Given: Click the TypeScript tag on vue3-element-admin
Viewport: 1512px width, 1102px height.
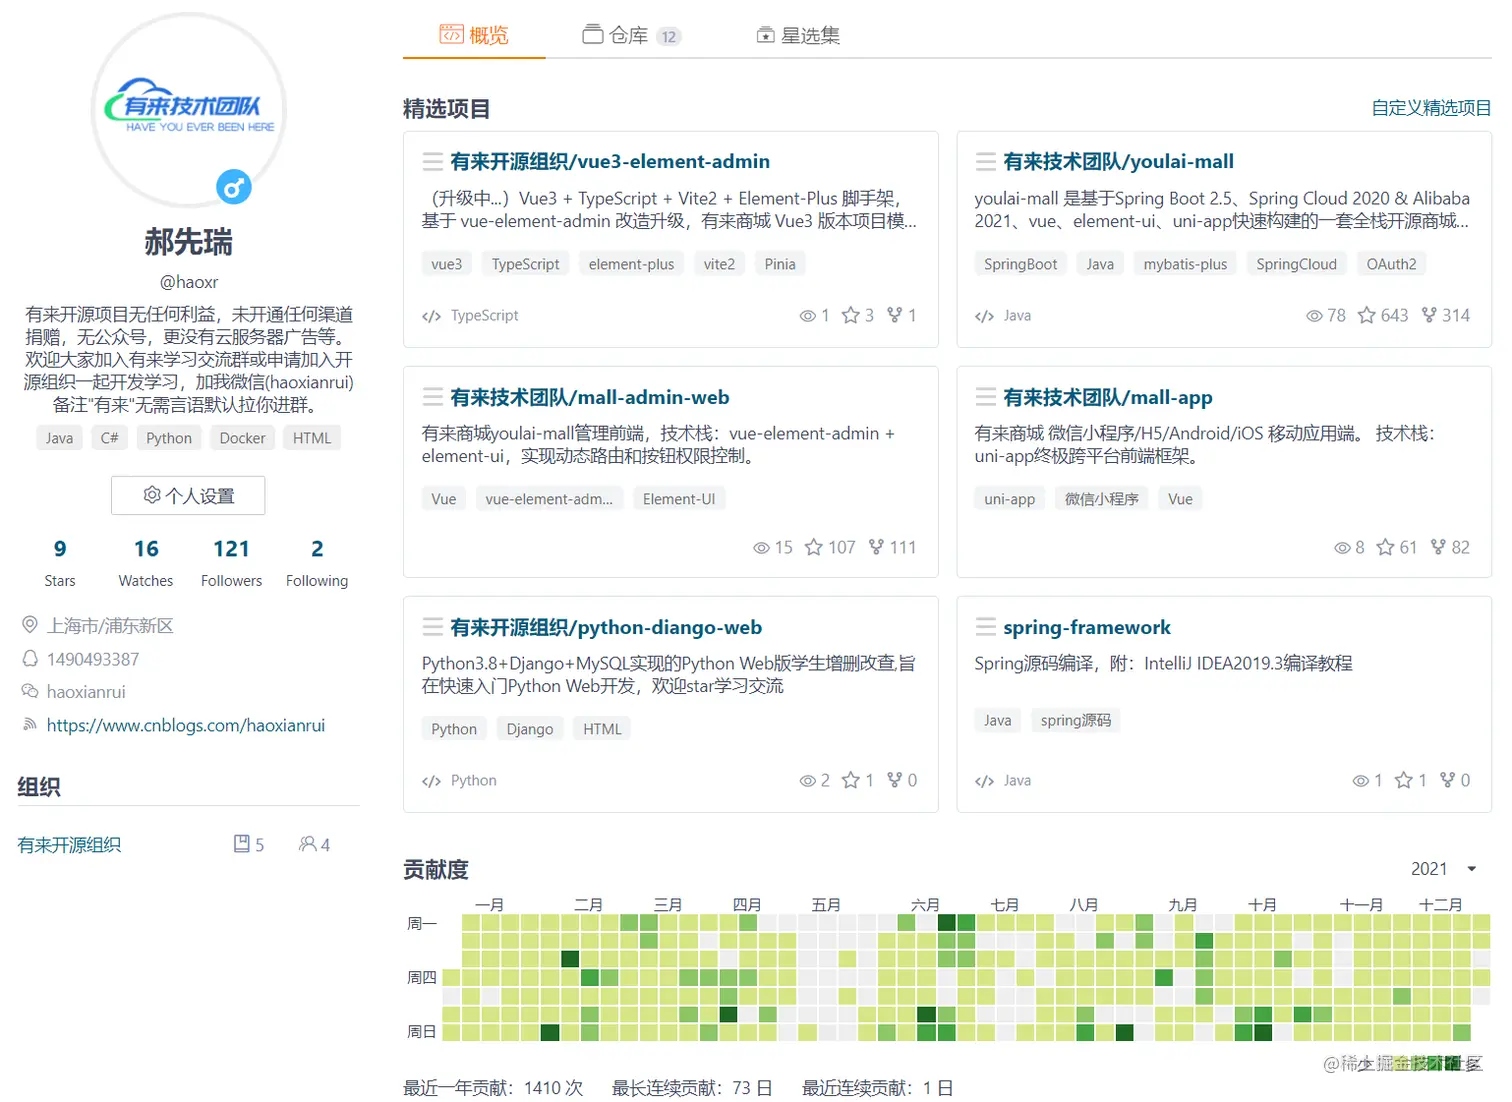Looking at the screenshot, I should 525,264.
